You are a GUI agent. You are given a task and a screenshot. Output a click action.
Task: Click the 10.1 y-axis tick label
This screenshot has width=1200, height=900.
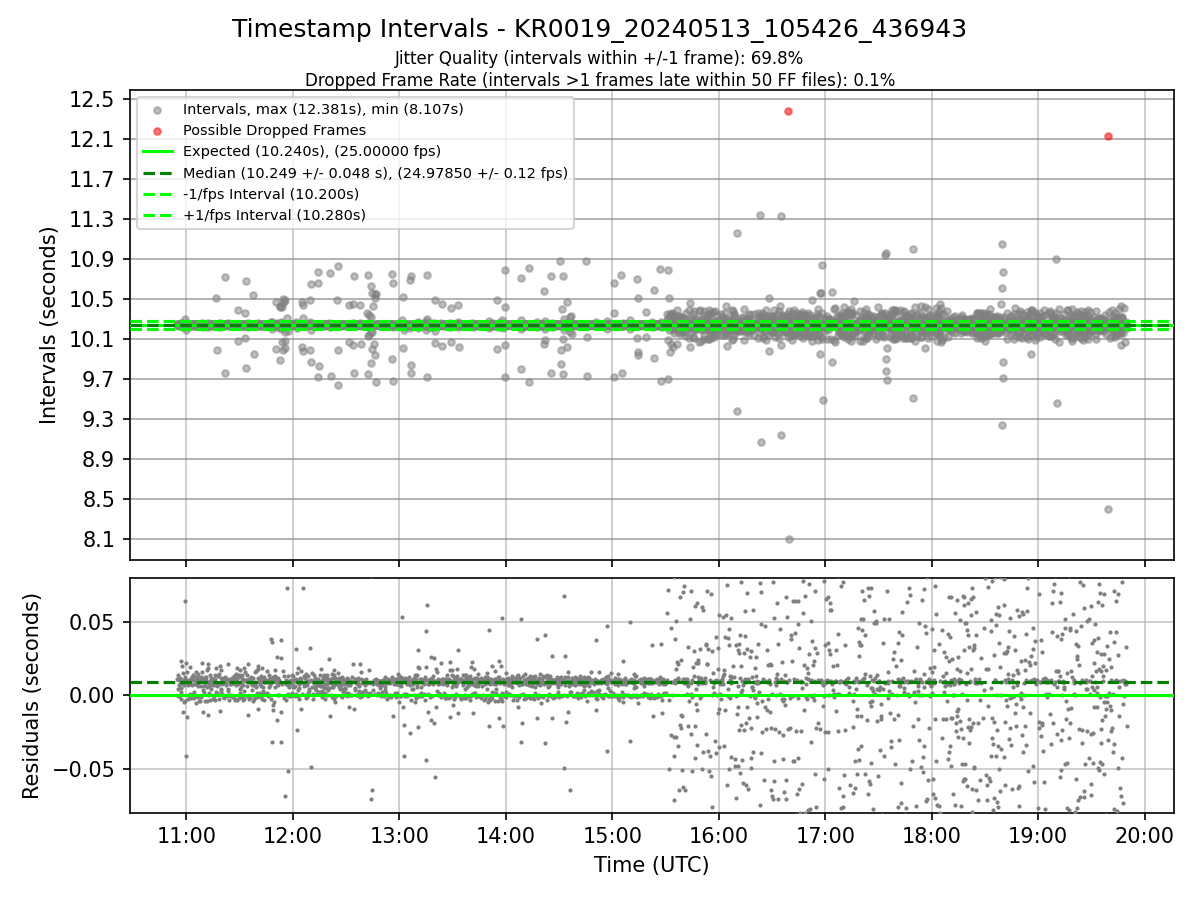pos(93,340)
